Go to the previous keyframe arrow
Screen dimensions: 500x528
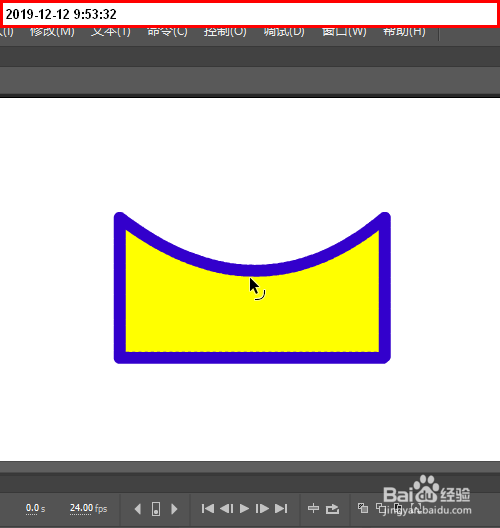[137, 508]
